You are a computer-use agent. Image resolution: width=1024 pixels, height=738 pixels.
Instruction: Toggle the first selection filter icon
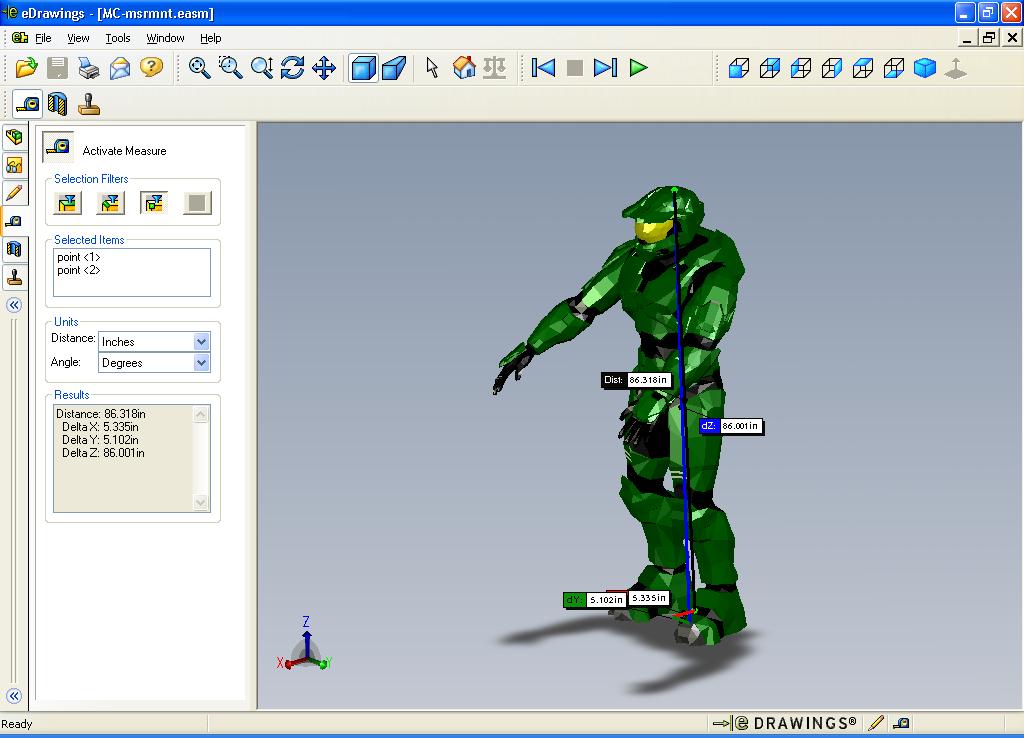click(x=68, y=203)
